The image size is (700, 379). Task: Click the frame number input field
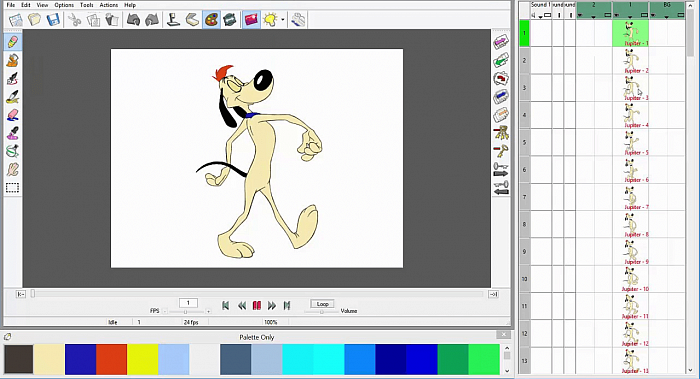coord(188,303)
